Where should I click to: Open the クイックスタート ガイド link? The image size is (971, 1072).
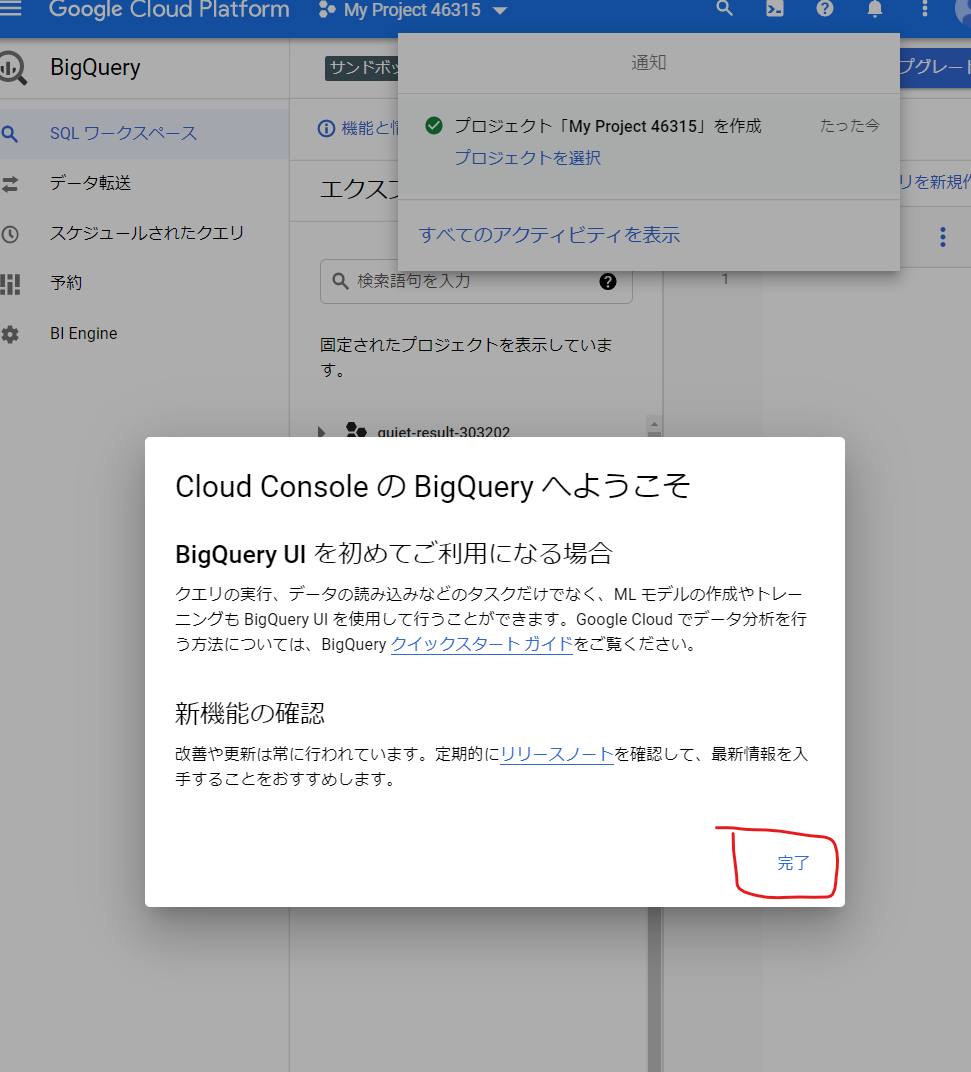481,644
